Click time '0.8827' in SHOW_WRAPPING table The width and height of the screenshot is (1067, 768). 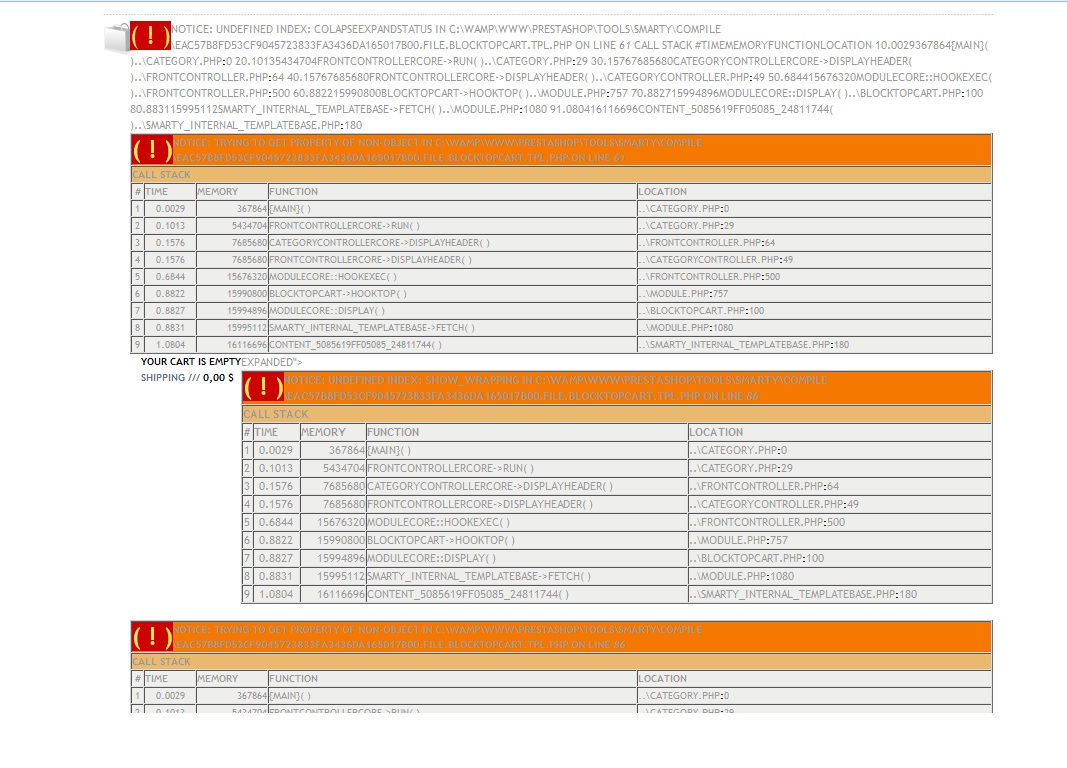(x=276, y=558)
